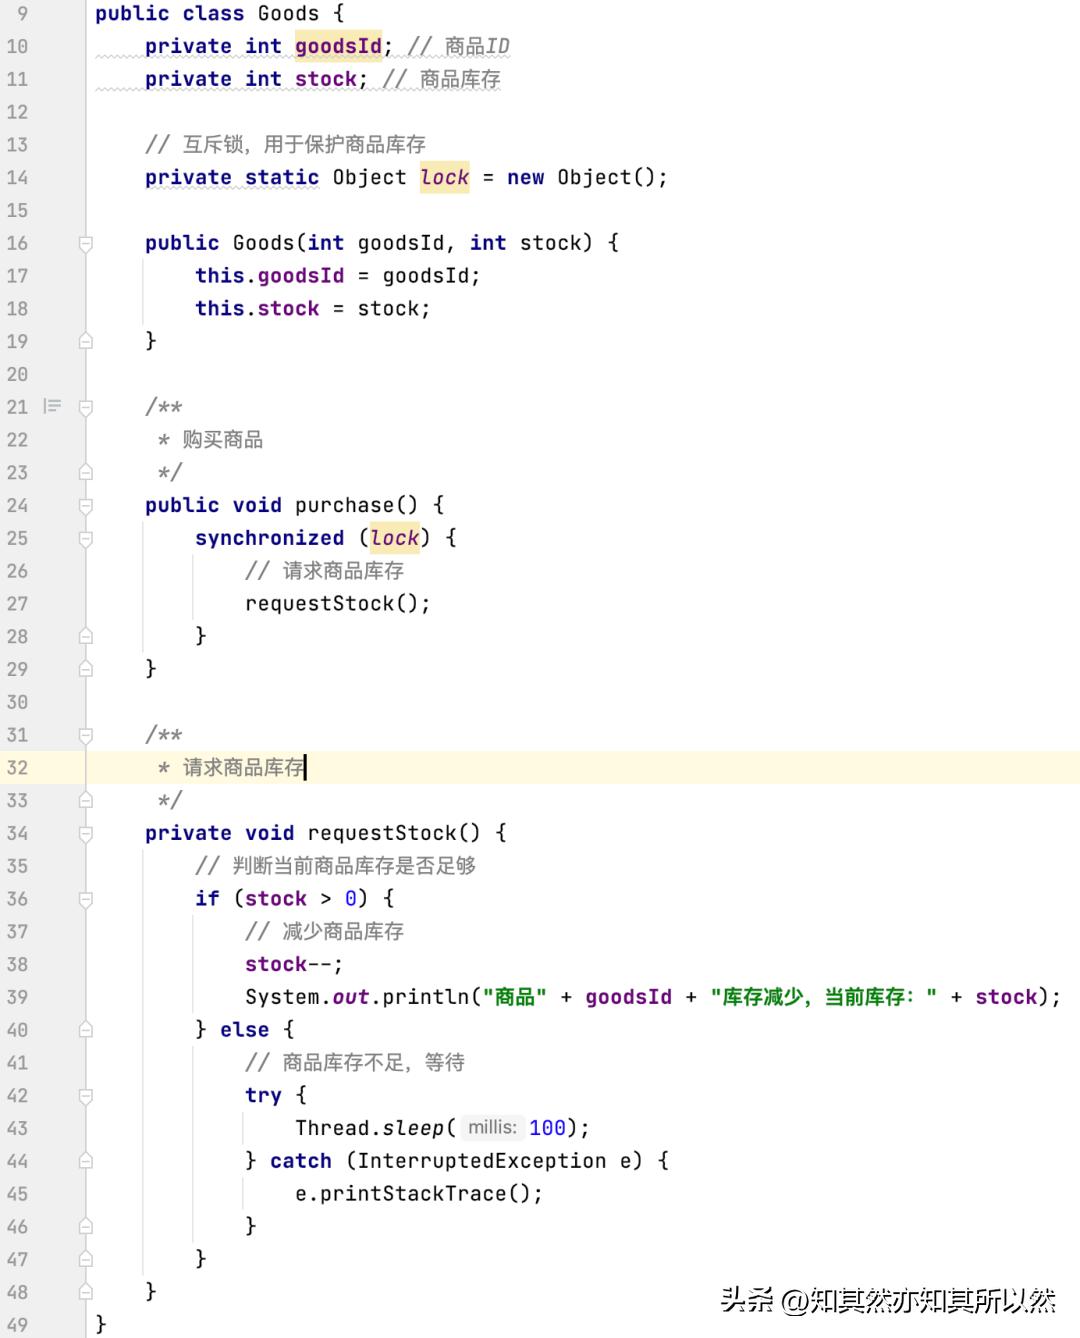Image resolution: width=1080 pixels, height=1338 pixels.
Task: Click the fold end marker on line 19
Action: [x=86, y=341]
